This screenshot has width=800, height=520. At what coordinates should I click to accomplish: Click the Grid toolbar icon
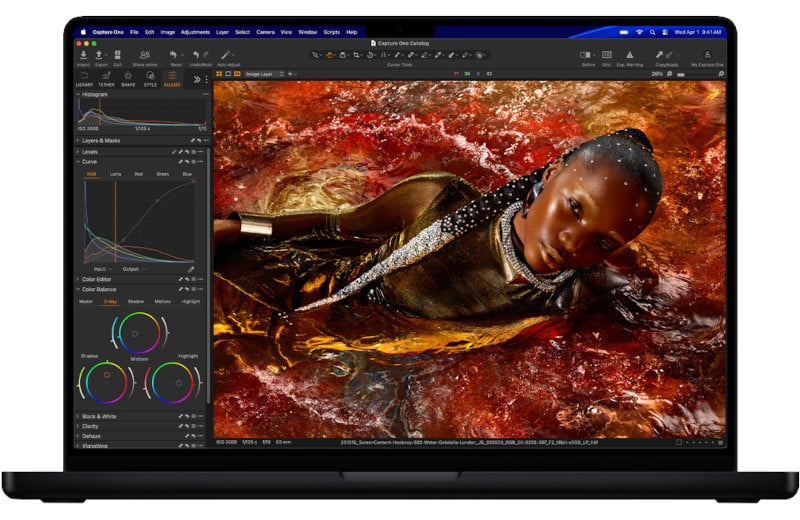607,55
